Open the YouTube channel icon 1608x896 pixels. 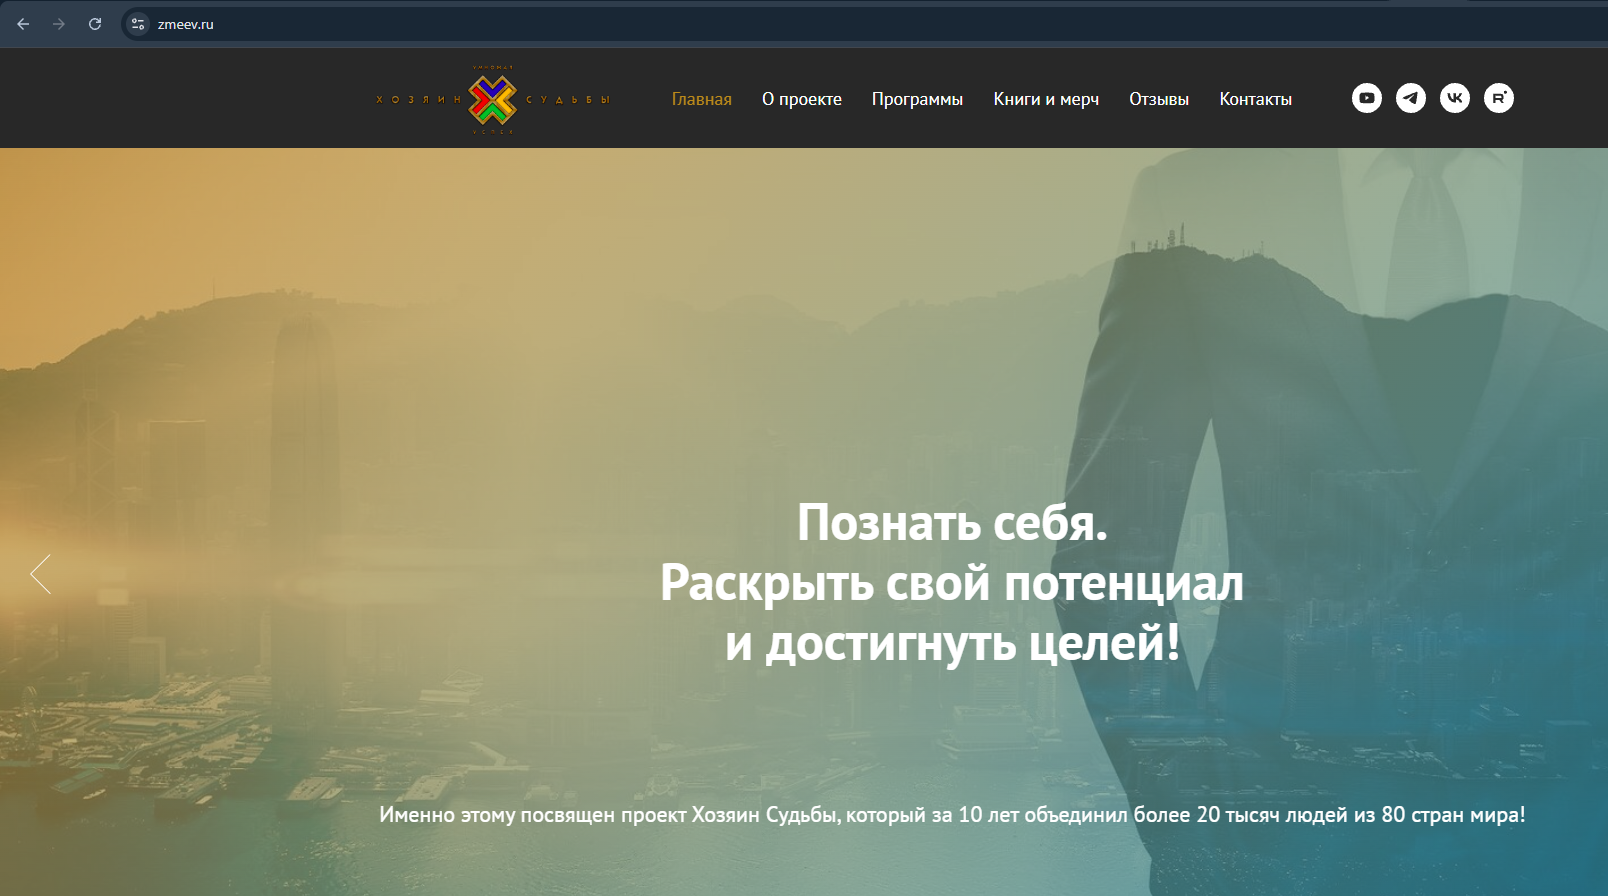[1367, 98]
